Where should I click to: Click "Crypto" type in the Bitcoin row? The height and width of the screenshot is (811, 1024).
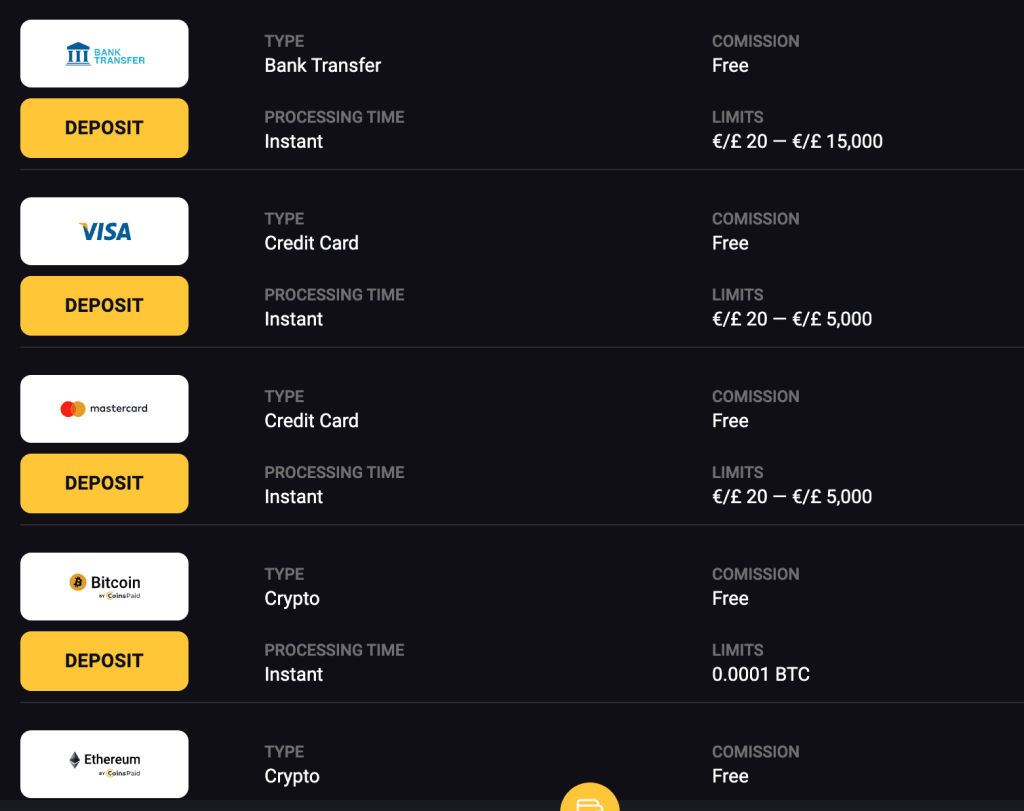tap(292, 599)
